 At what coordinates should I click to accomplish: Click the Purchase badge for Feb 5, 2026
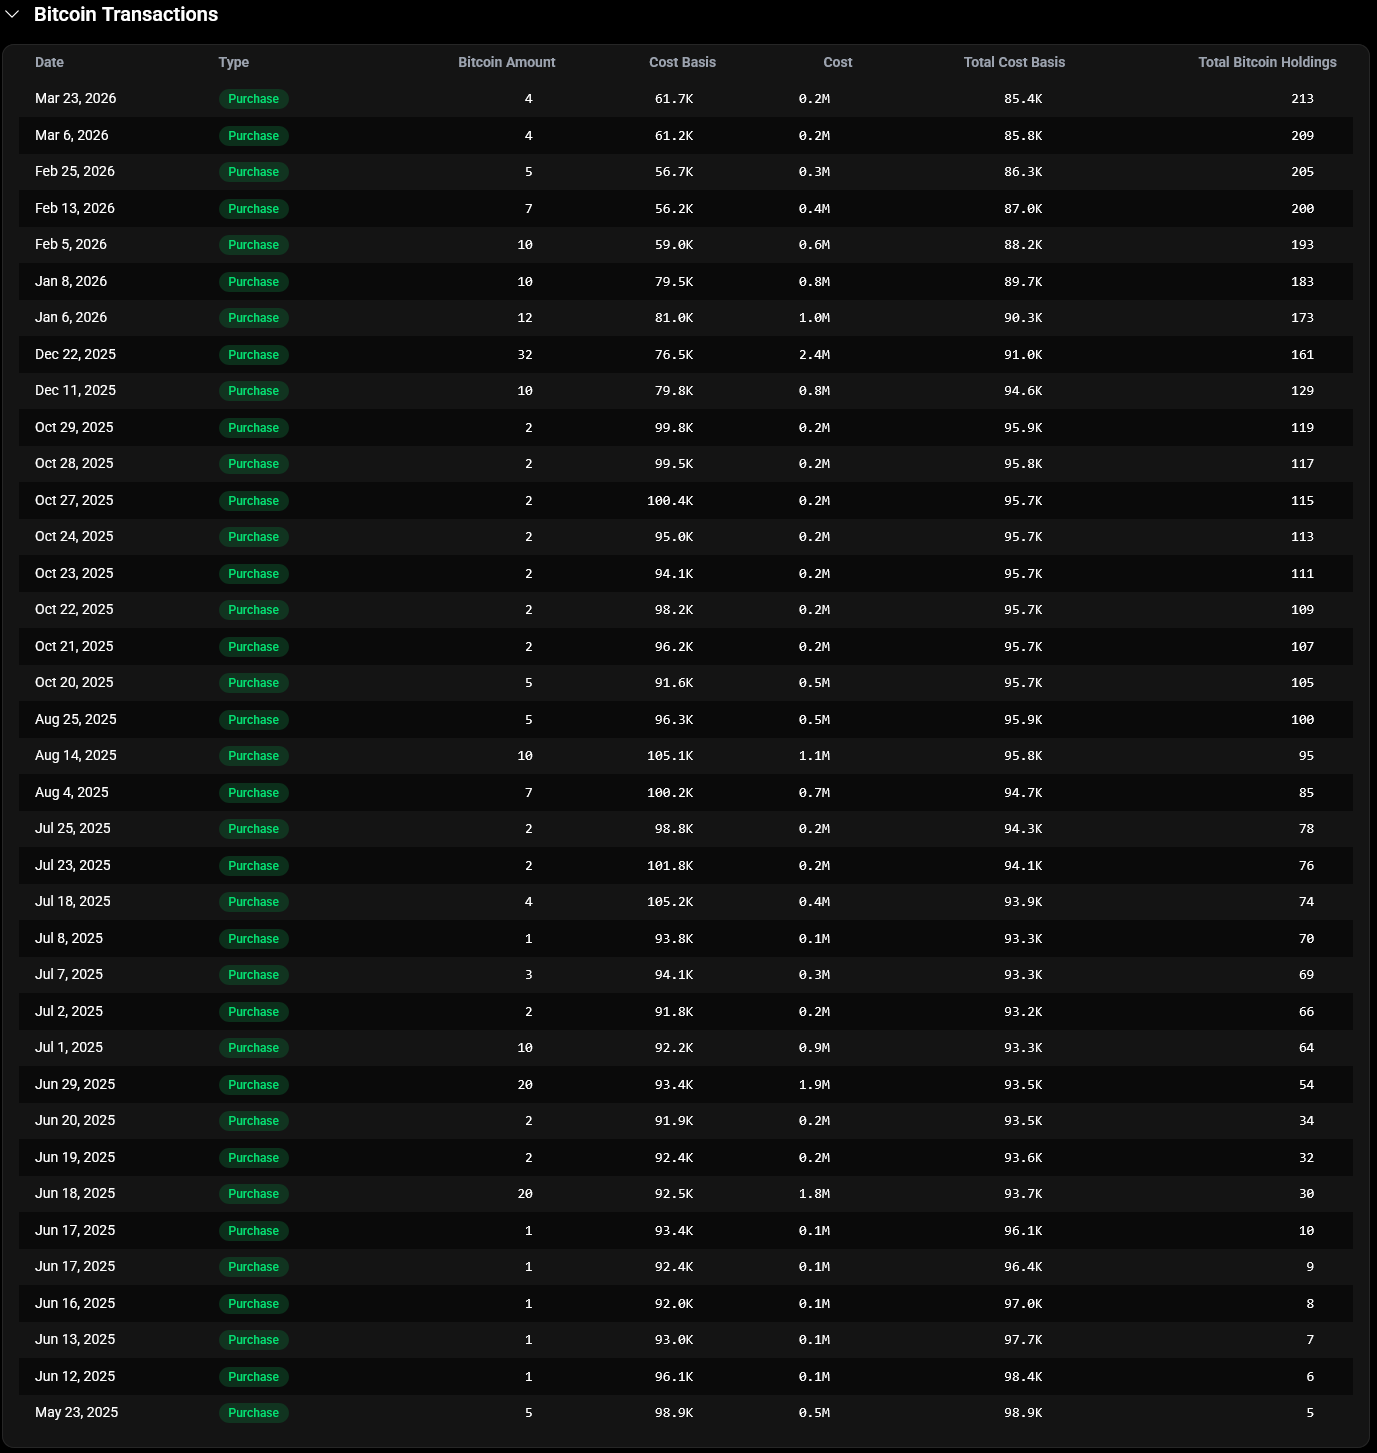pos(254,245)
